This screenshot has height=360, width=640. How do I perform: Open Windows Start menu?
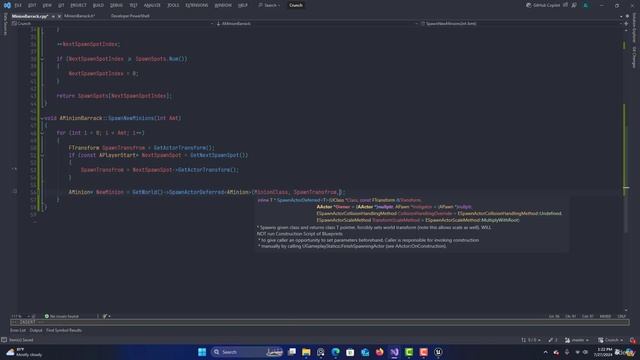[202, 352]
